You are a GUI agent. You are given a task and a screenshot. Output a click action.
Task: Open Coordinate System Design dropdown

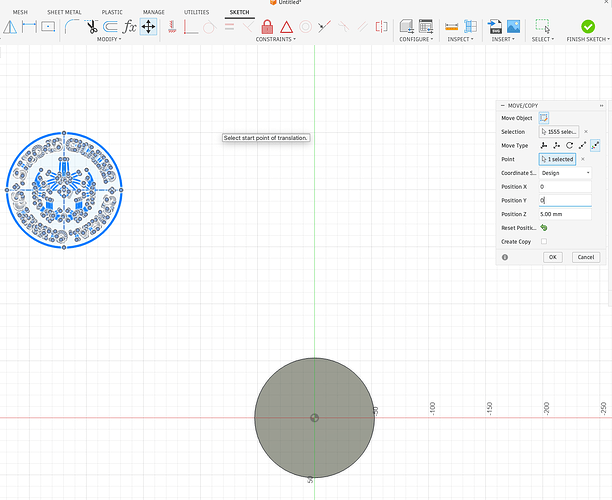(565, 173)
